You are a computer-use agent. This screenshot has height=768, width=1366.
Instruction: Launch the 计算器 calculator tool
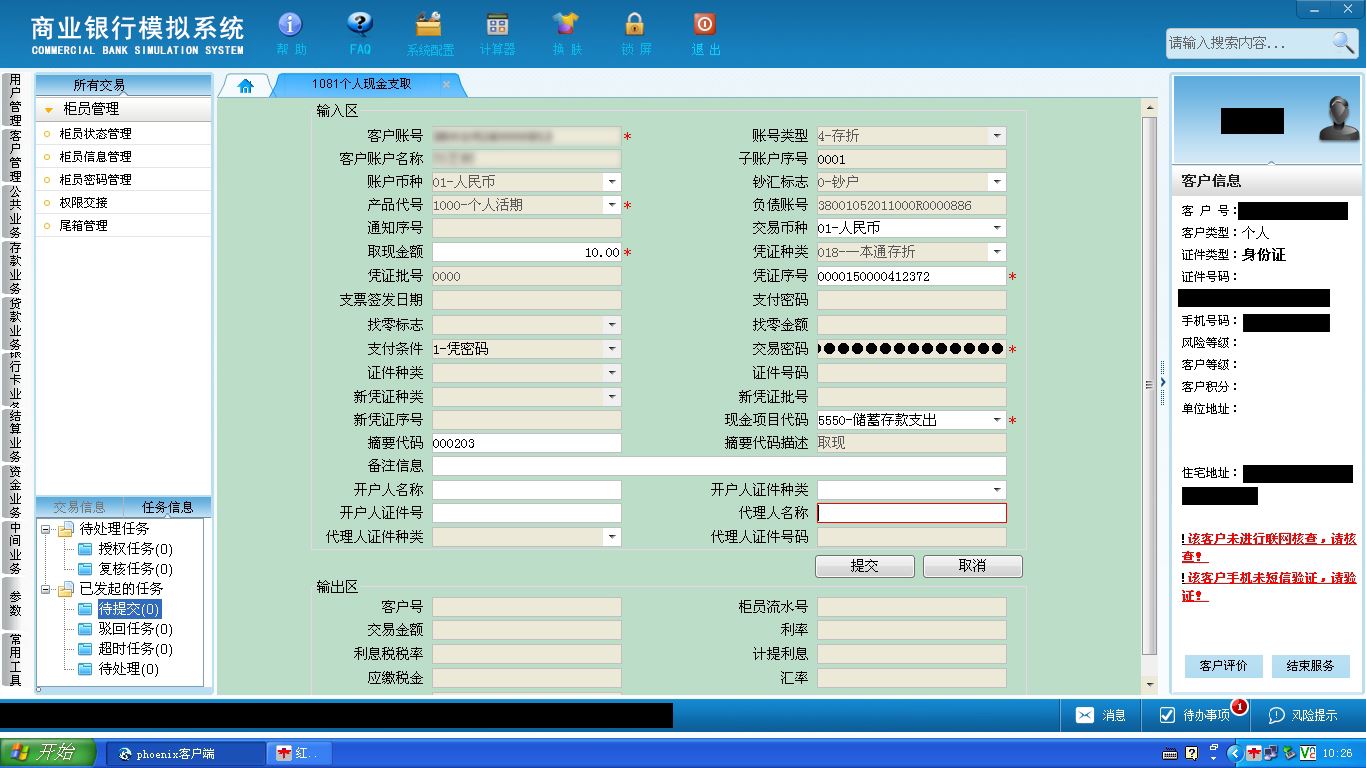click(x=497, y=33)
